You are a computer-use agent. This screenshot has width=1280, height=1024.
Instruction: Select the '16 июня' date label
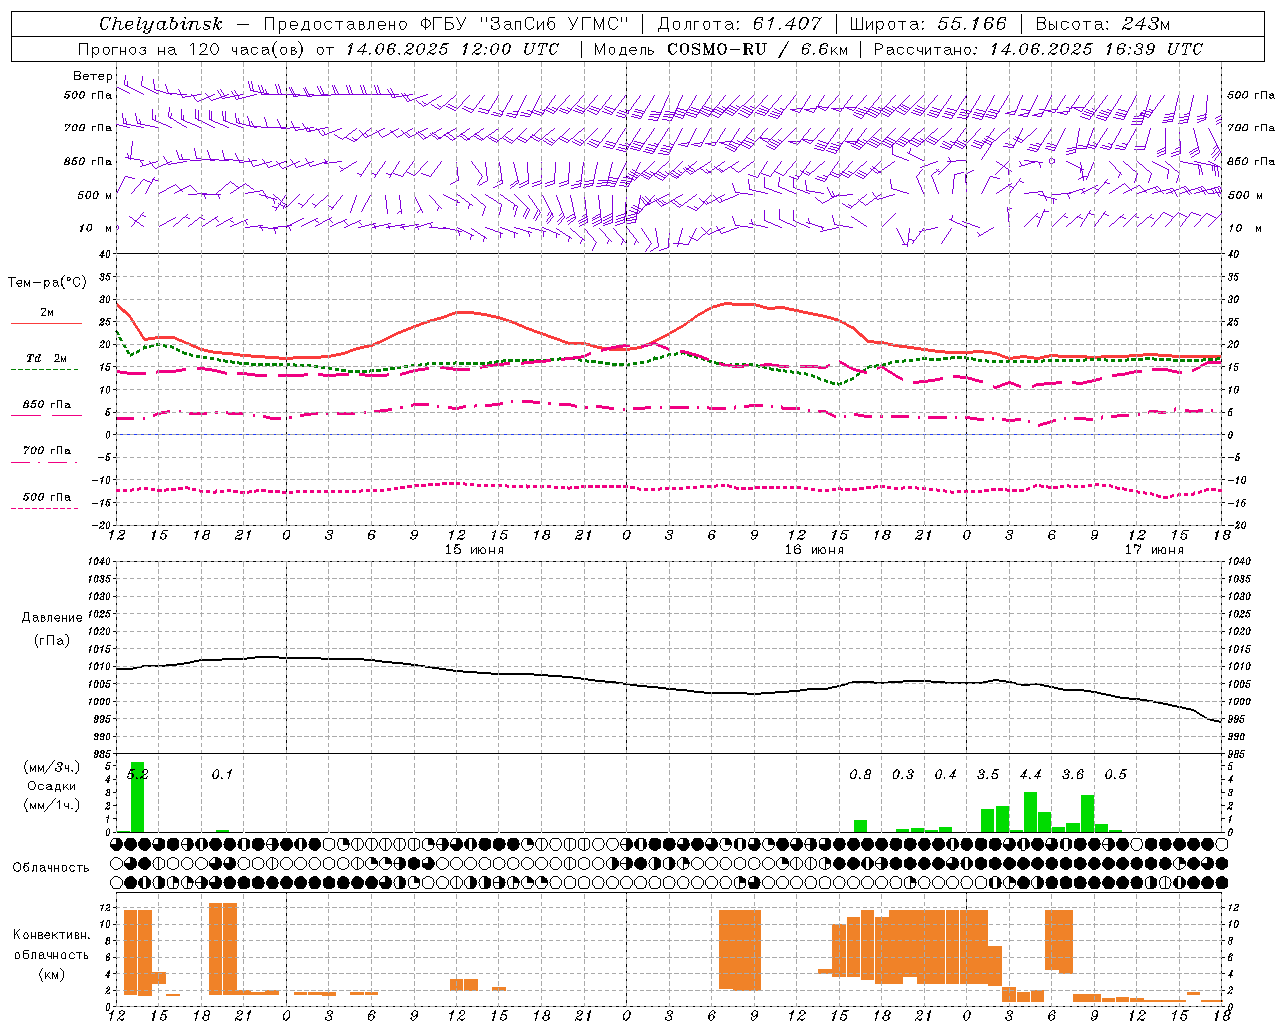[814, 550]
